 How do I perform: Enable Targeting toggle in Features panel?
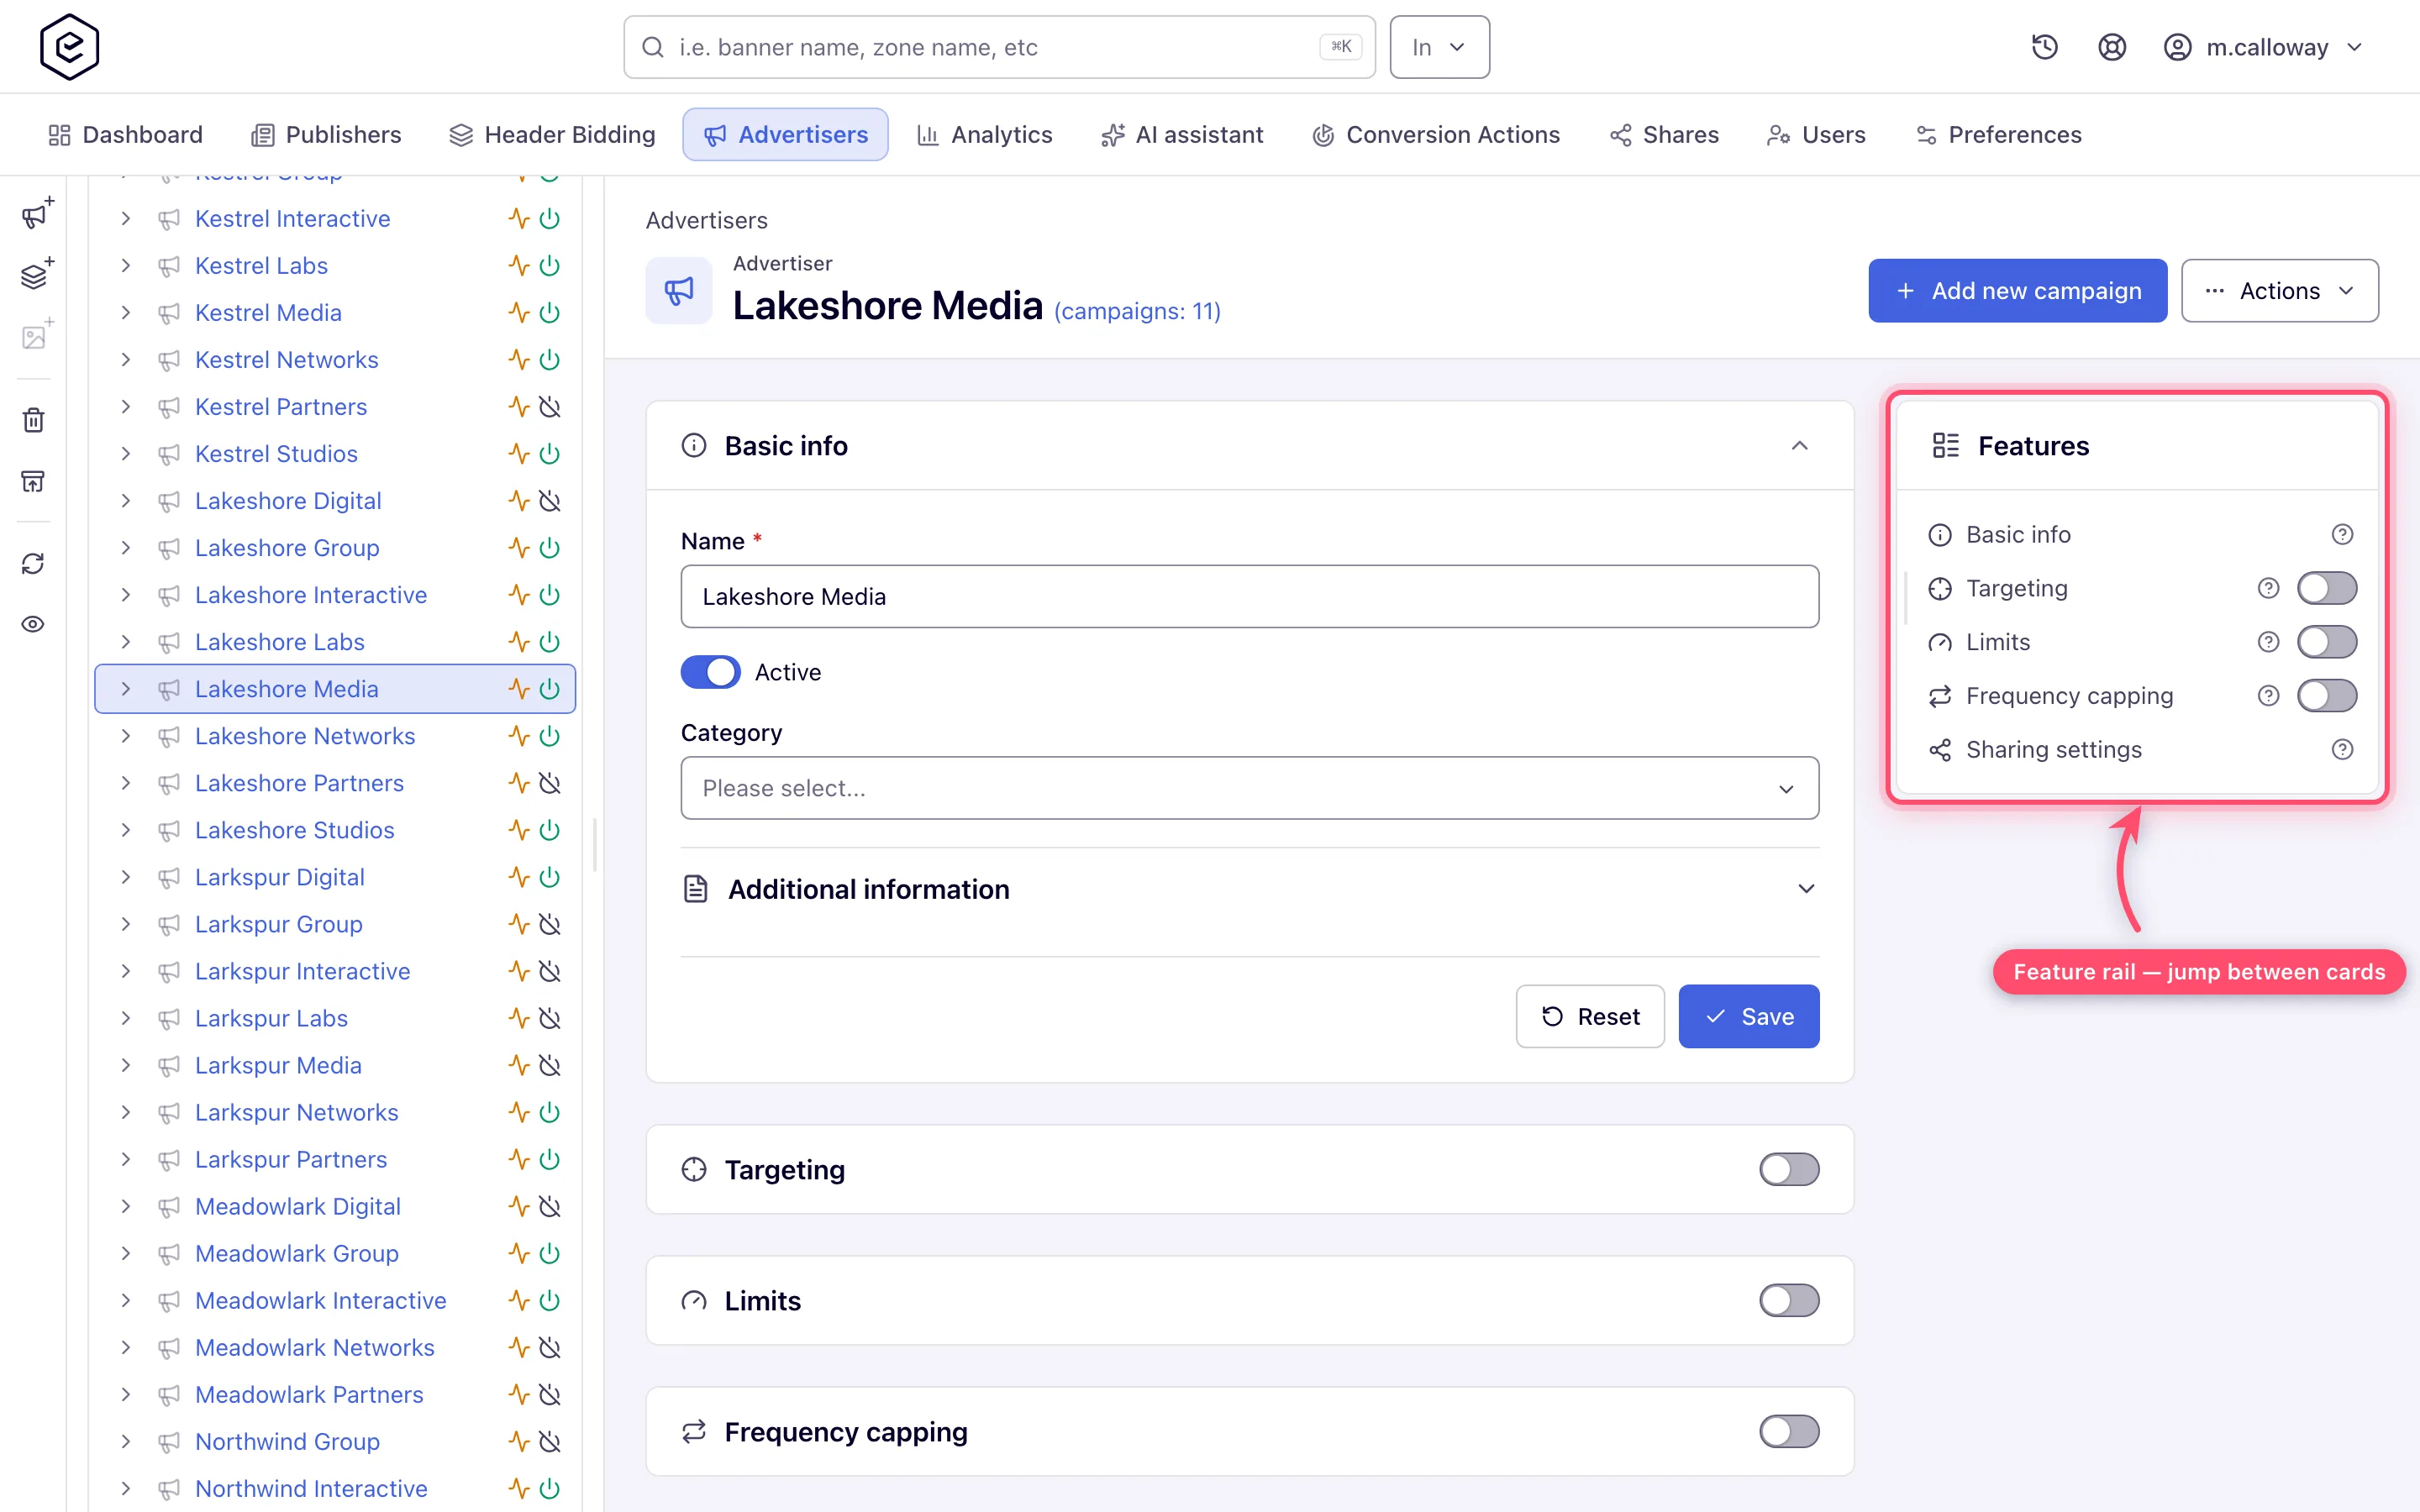pyautogui.click(x=2326, y=588)
